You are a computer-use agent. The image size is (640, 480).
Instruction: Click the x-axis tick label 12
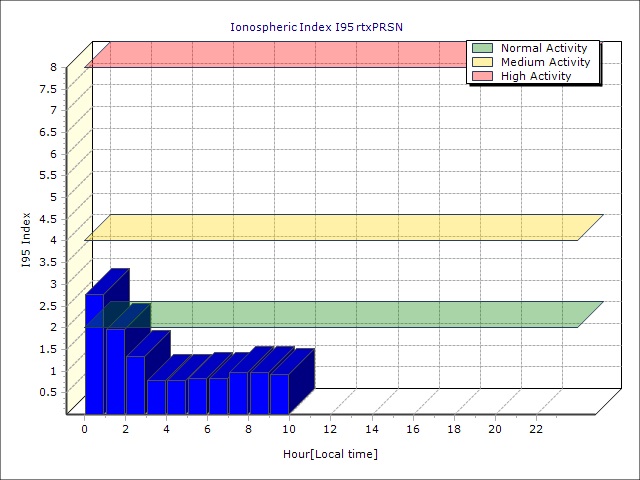(x=331, y=429)
